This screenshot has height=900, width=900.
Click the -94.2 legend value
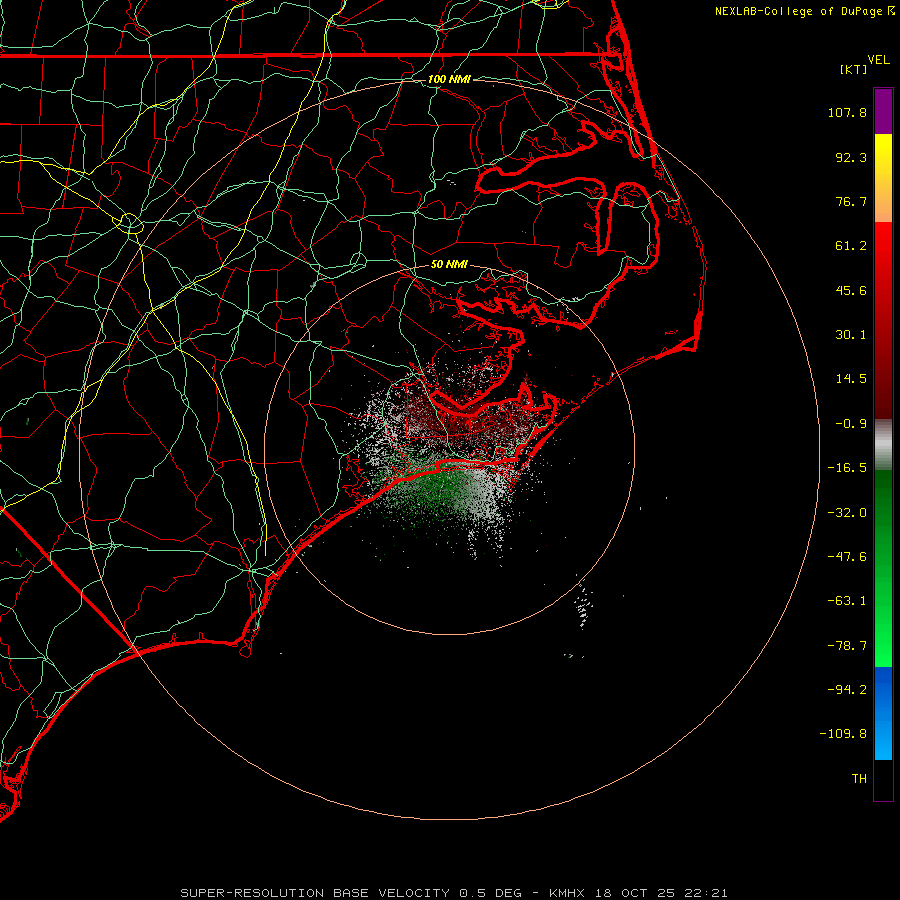point(847,689)
